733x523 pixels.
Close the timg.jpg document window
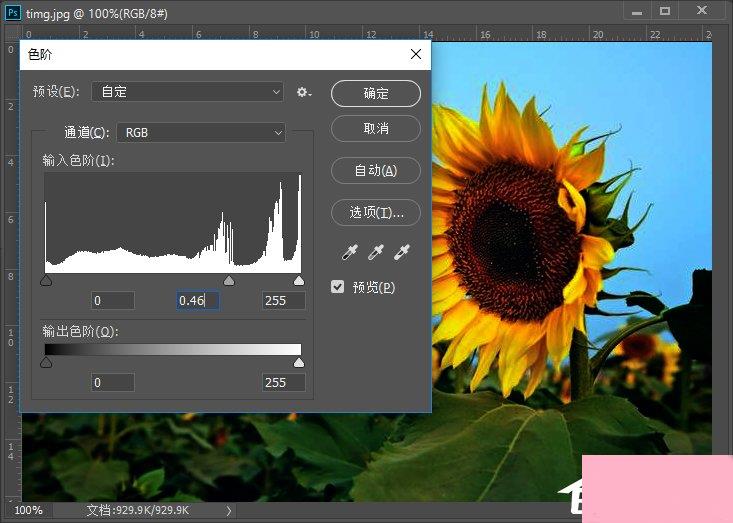point(702,10)
